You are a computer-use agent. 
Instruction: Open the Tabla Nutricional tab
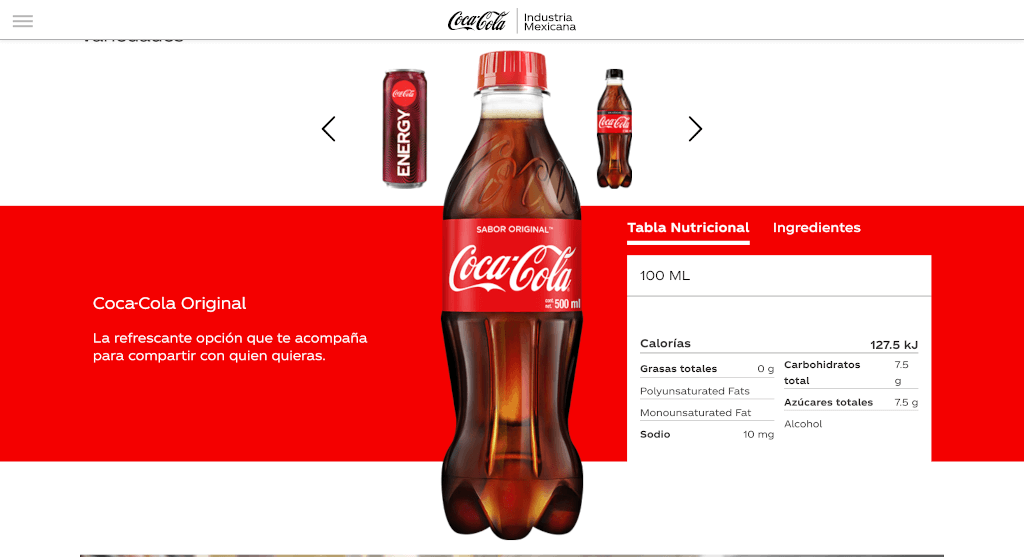688,229
